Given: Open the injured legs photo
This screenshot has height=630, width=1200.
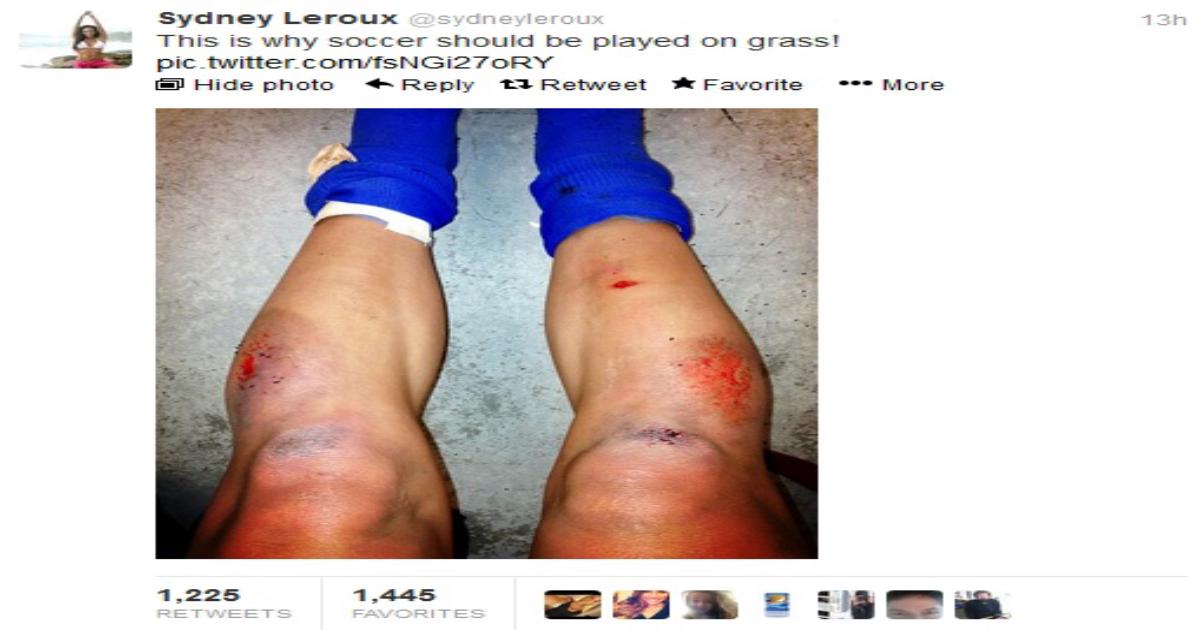Looking at the screenshot, I should pos(486,333).
